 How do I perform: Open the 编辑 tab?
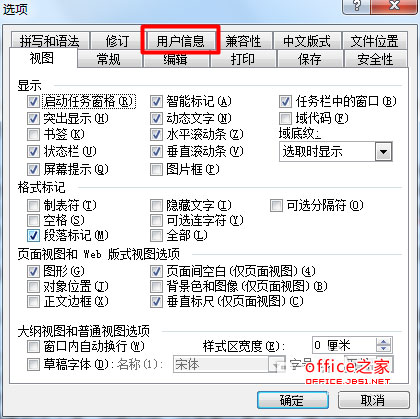pyautogui.click(x=176, y=59)
